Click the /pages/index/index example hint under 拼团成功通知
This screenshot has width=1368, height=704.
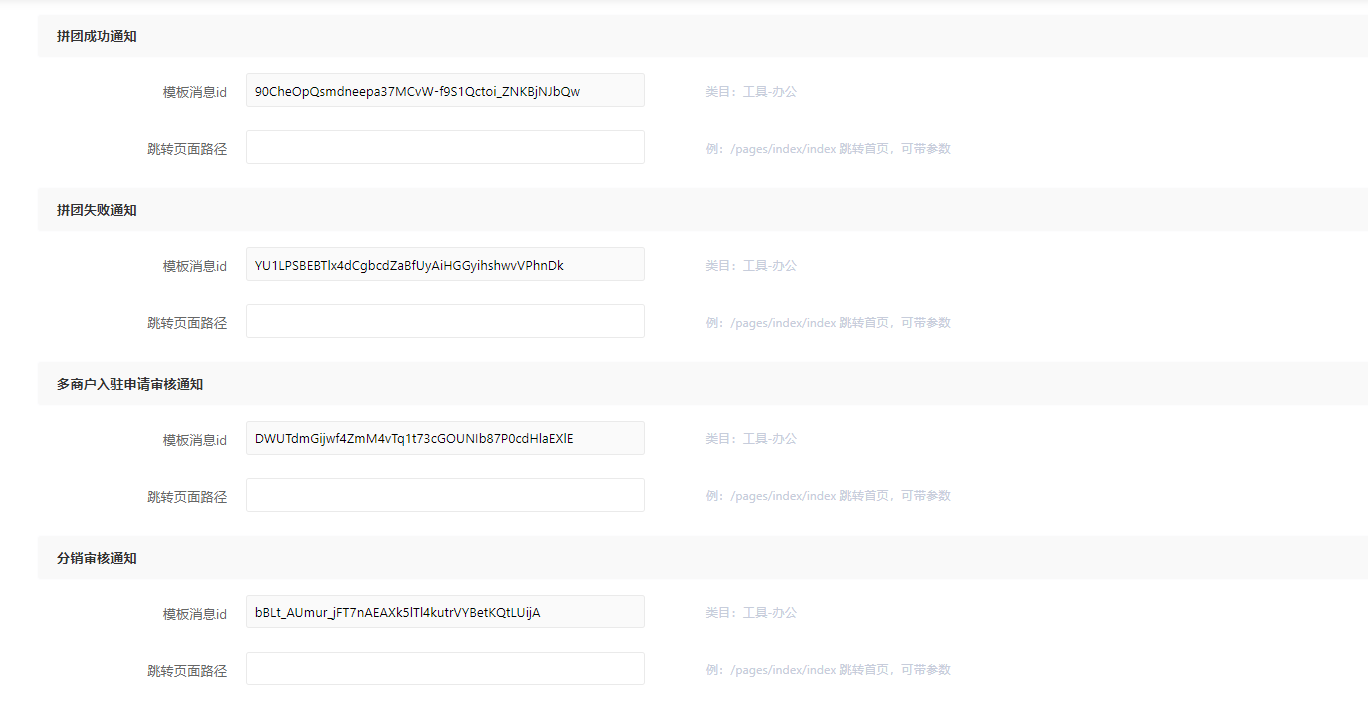827,149
